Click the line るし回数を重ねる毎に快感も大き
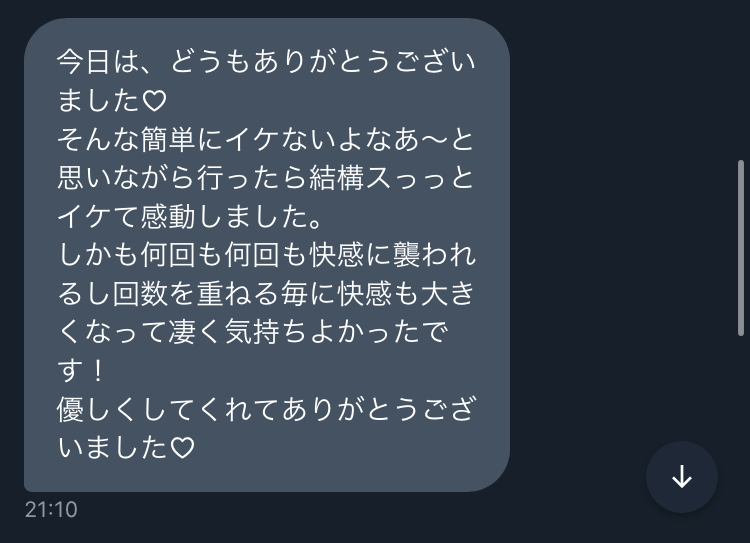The width and height of the screenshot is (750, 543). (x=266, y=293)
